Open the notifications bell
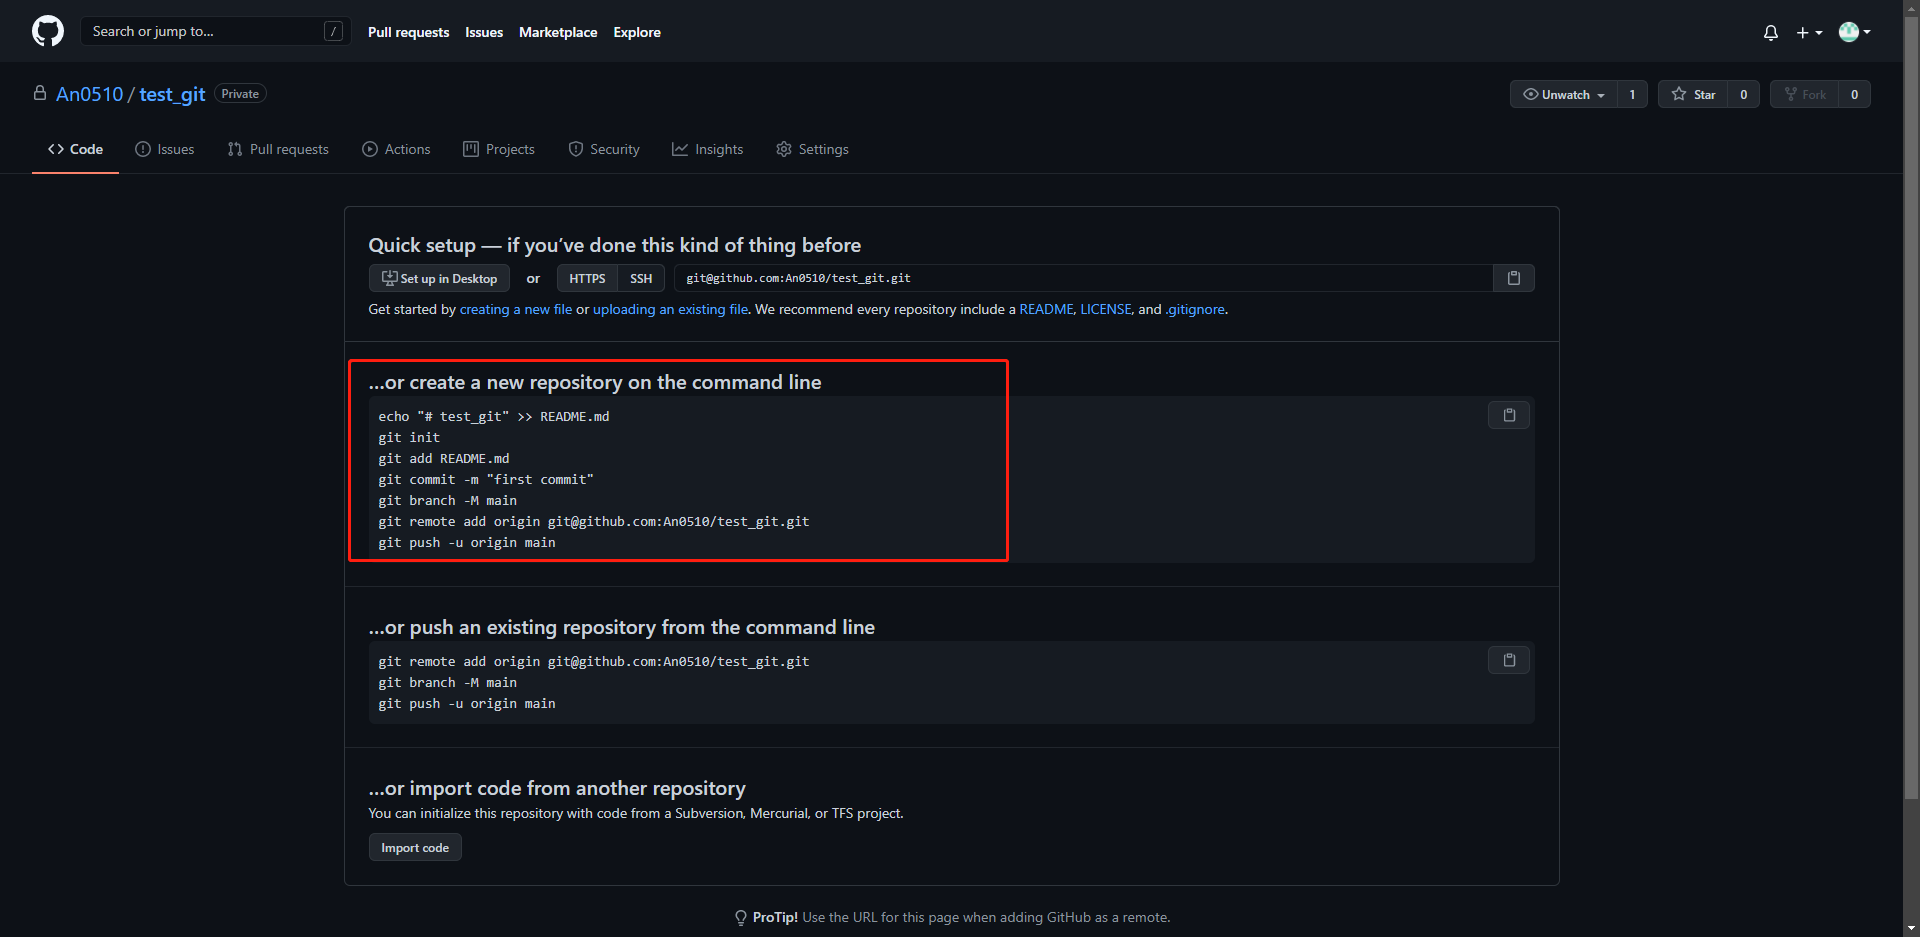The image size is (1920, 937). pyautogui.click(x=1770, y=32)
